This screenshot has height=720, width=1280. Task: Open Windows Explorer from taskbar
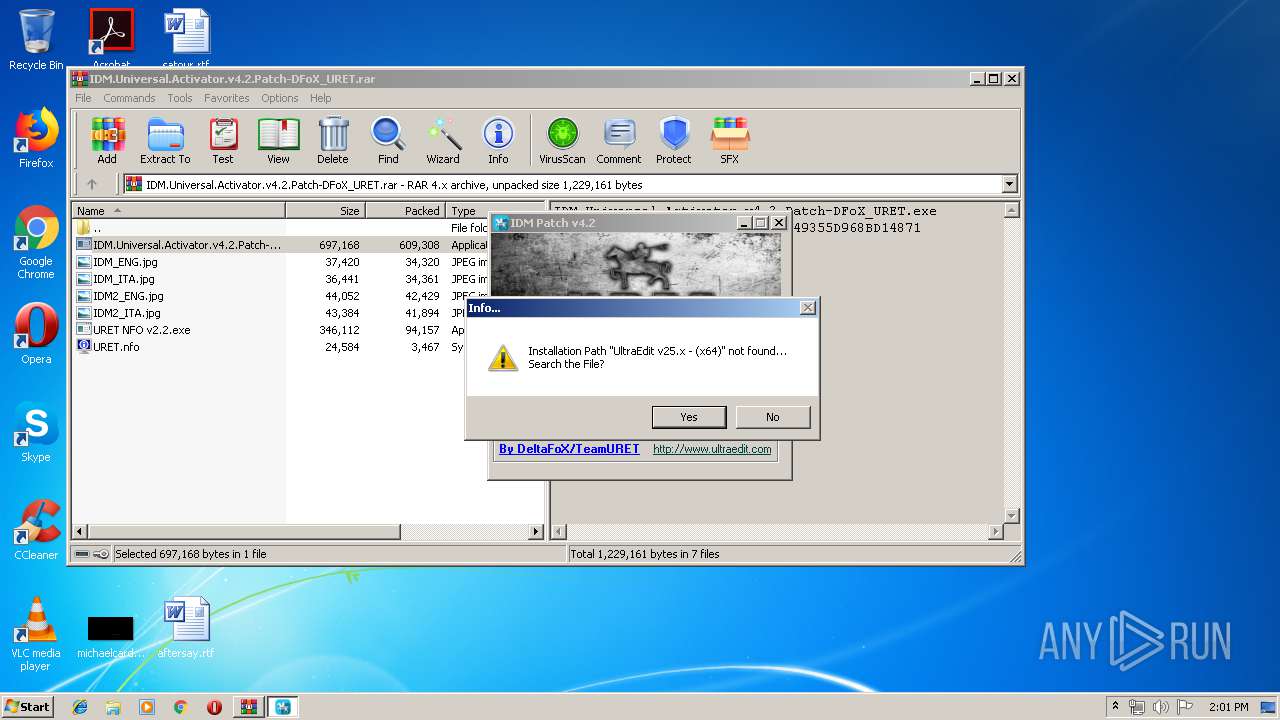click(x=113, y=707)
